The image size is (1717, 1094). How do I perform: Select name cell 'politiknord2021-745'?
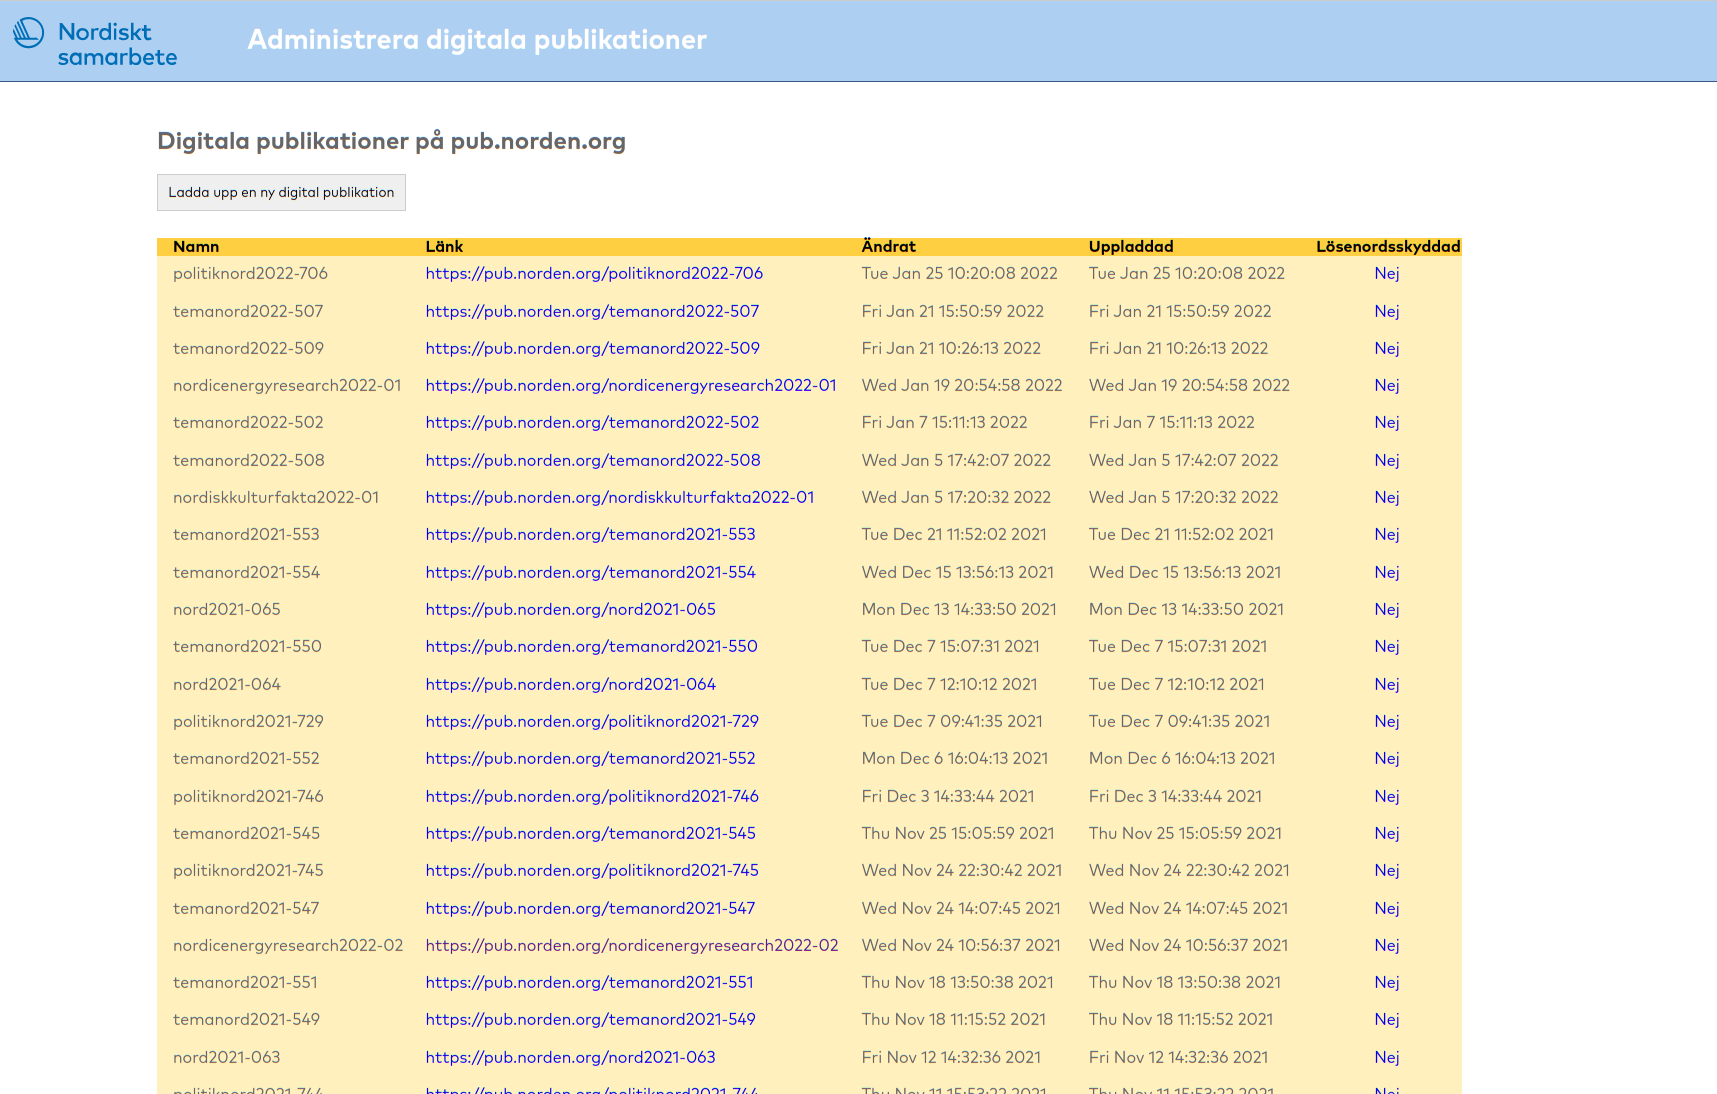(x=248, y=870)
